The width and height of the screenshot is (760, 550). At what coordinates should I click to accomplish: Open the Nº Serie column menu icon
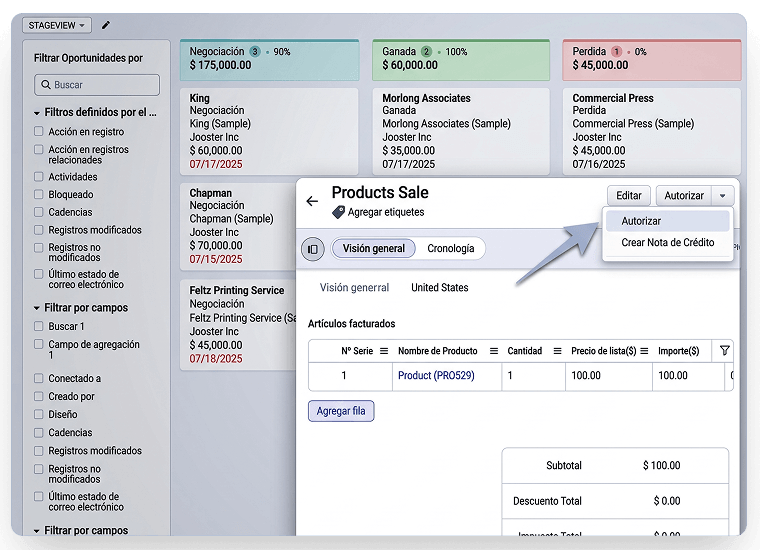coord(384,351)
